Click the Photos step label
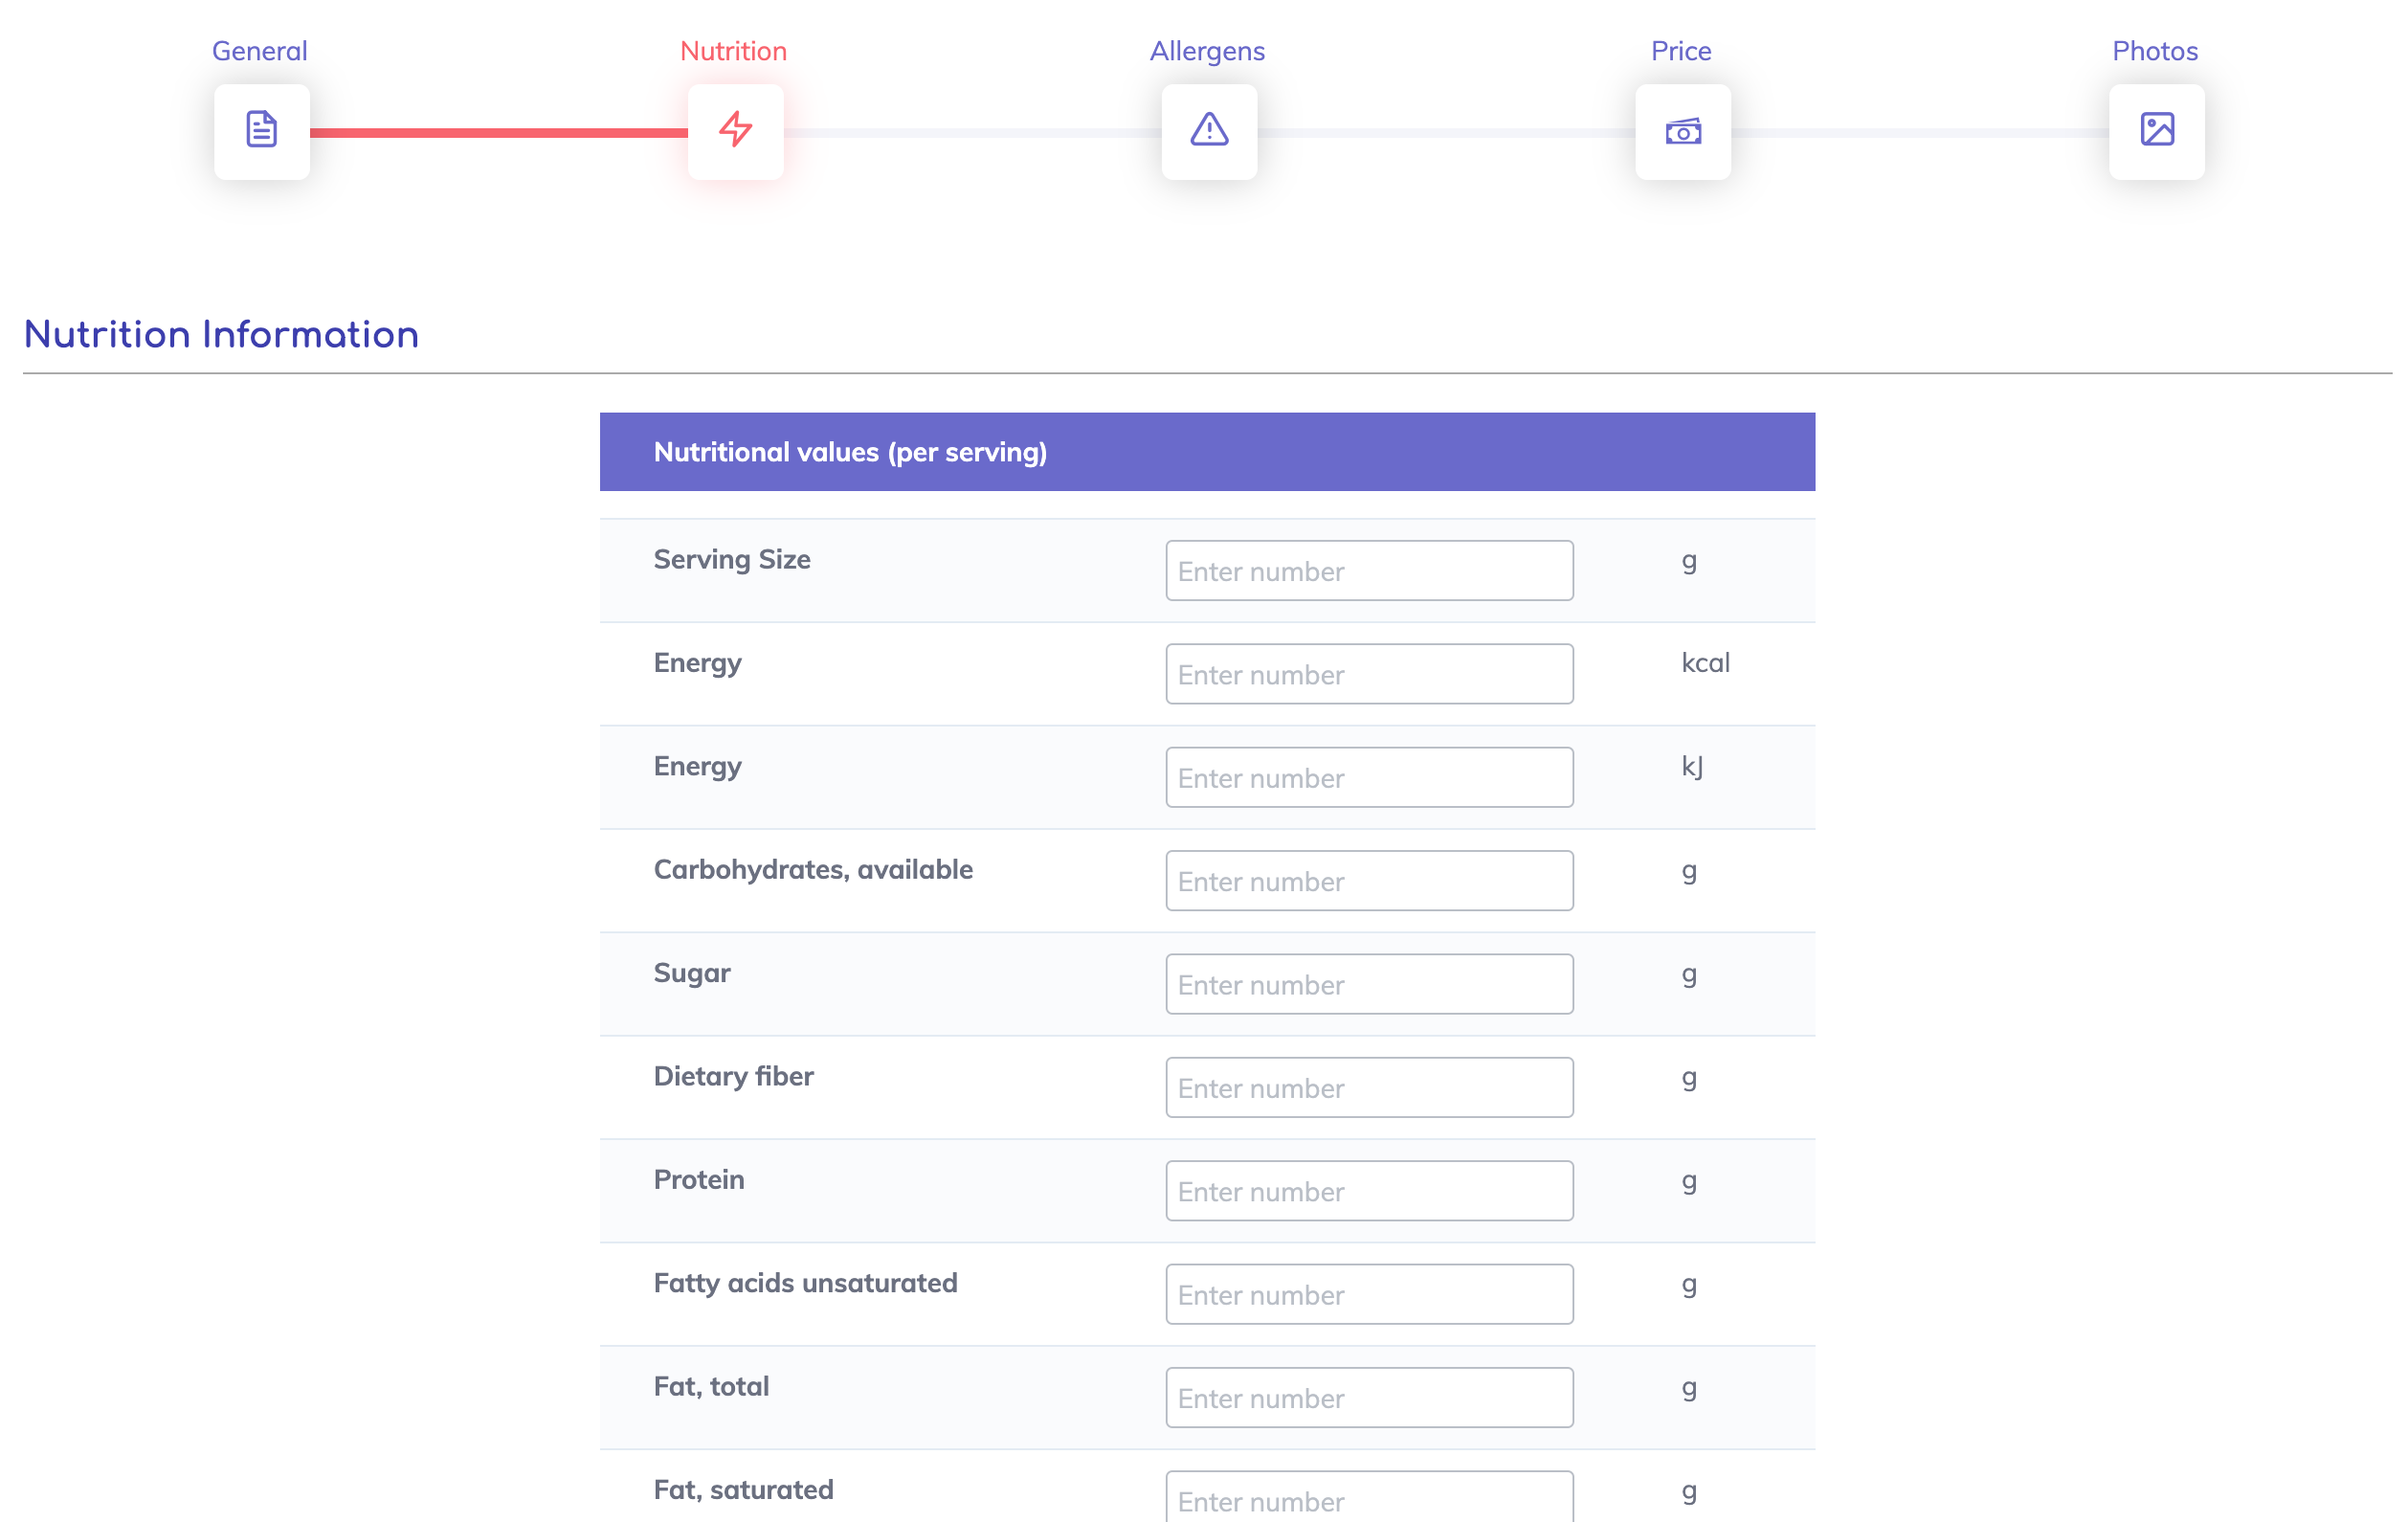The height and width of the screenshot is (1522, 2408). point(2154,51)
